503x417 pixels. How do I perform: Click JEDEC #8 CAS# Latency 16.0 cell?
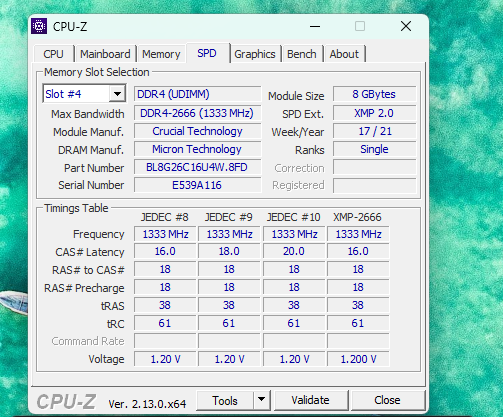tap(165, 251)
